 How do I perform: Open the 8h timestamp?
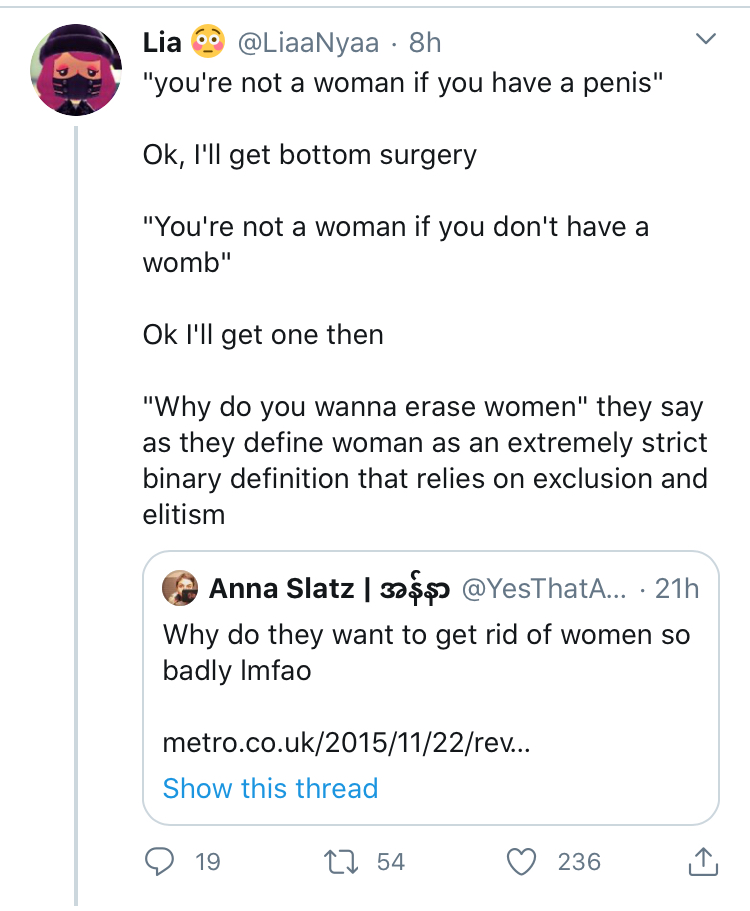[x=425, y=42]
